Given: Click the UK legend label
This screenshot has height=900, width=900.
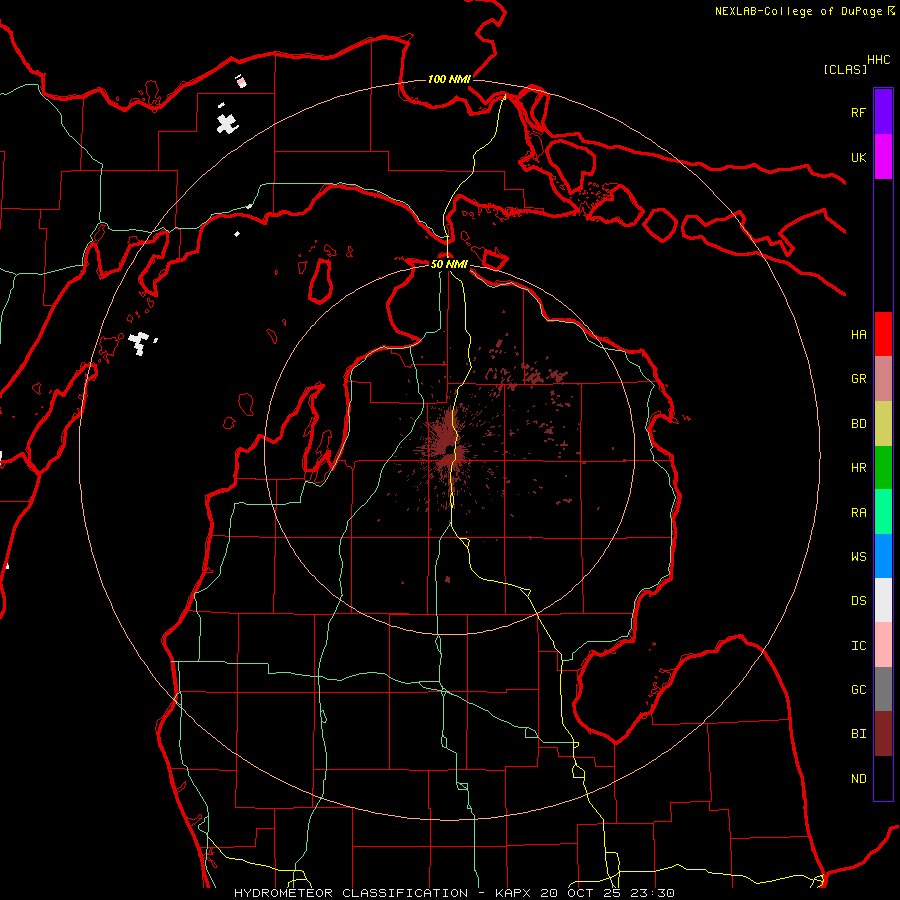Looking at the screenshot, I should 858,157.
